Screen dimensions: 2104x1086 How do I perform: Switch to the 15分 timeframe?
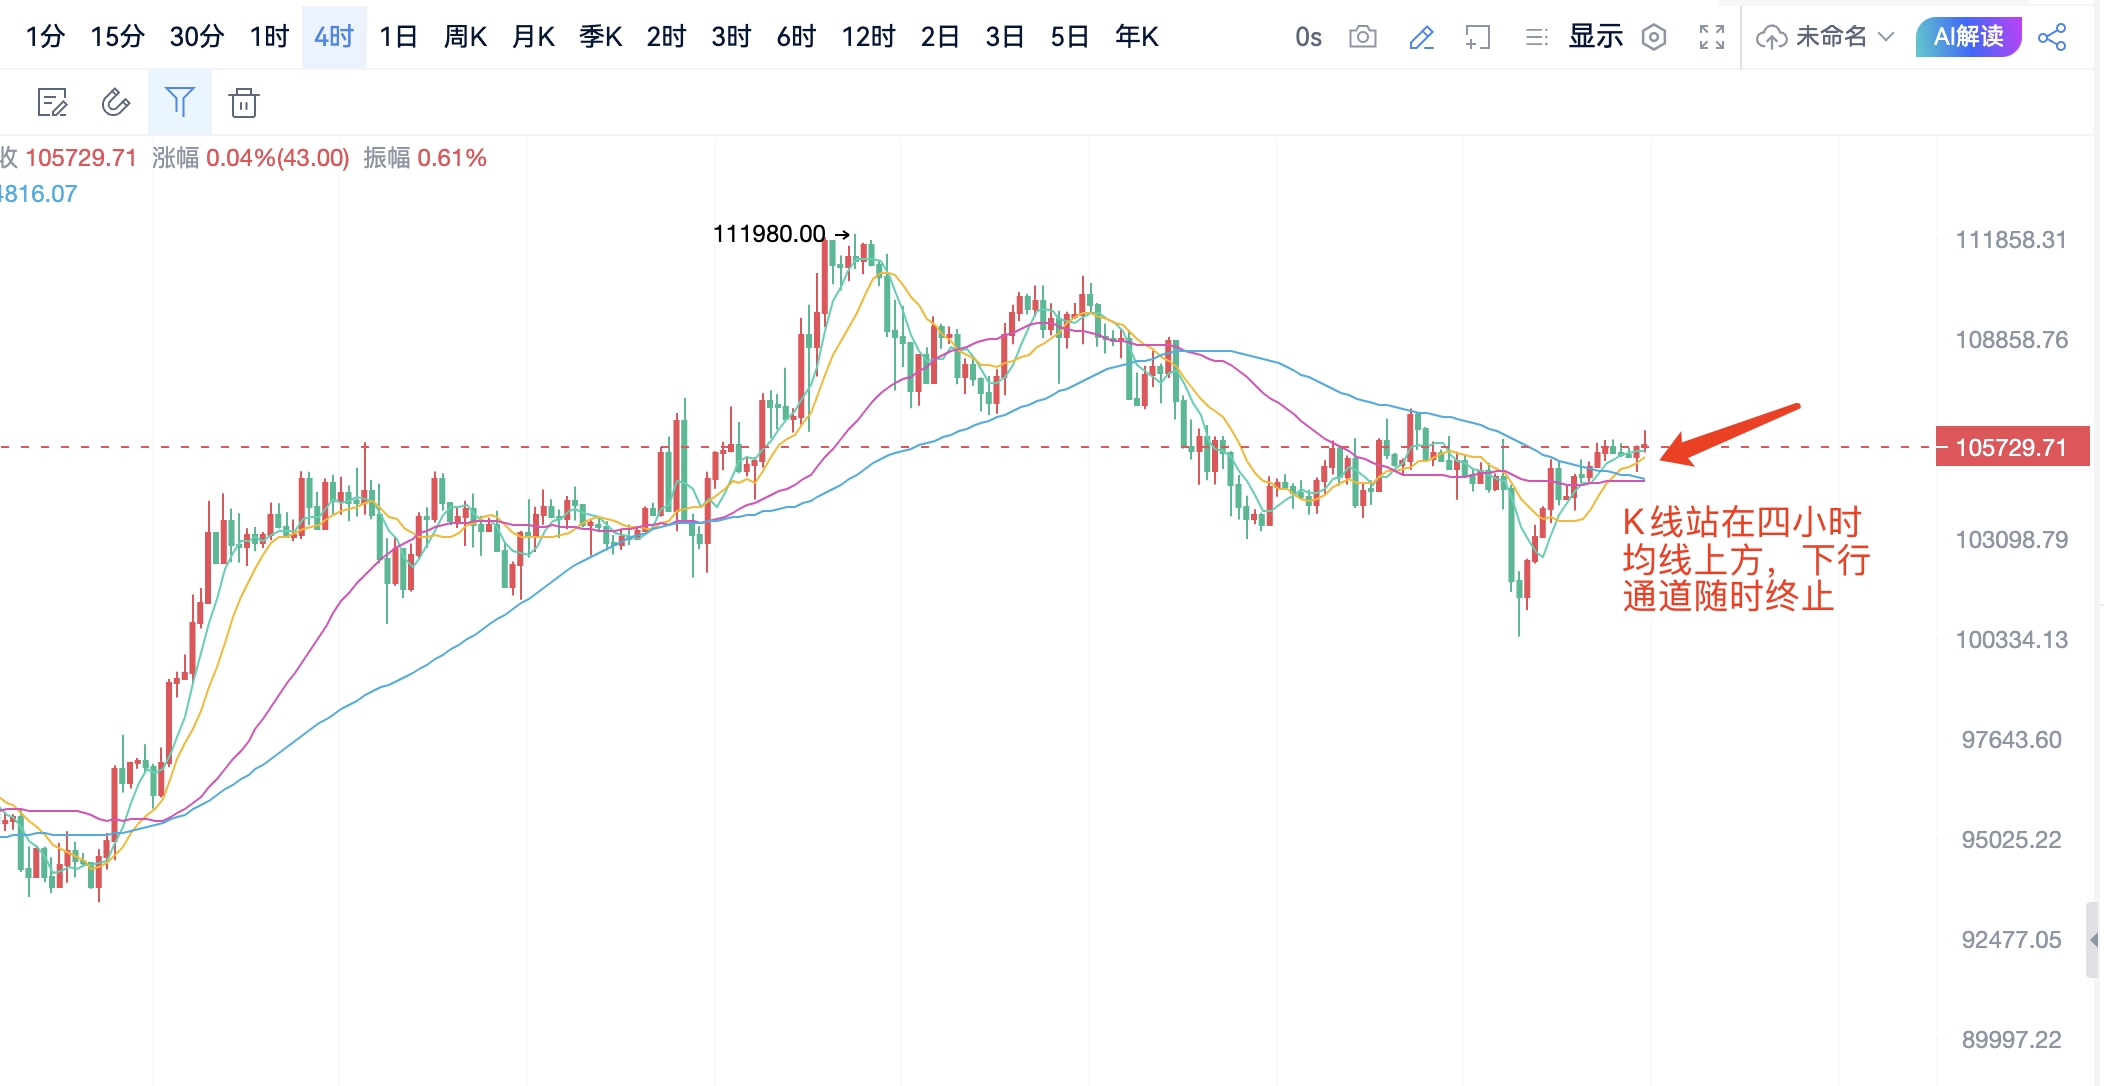click(x=117, y=38)
